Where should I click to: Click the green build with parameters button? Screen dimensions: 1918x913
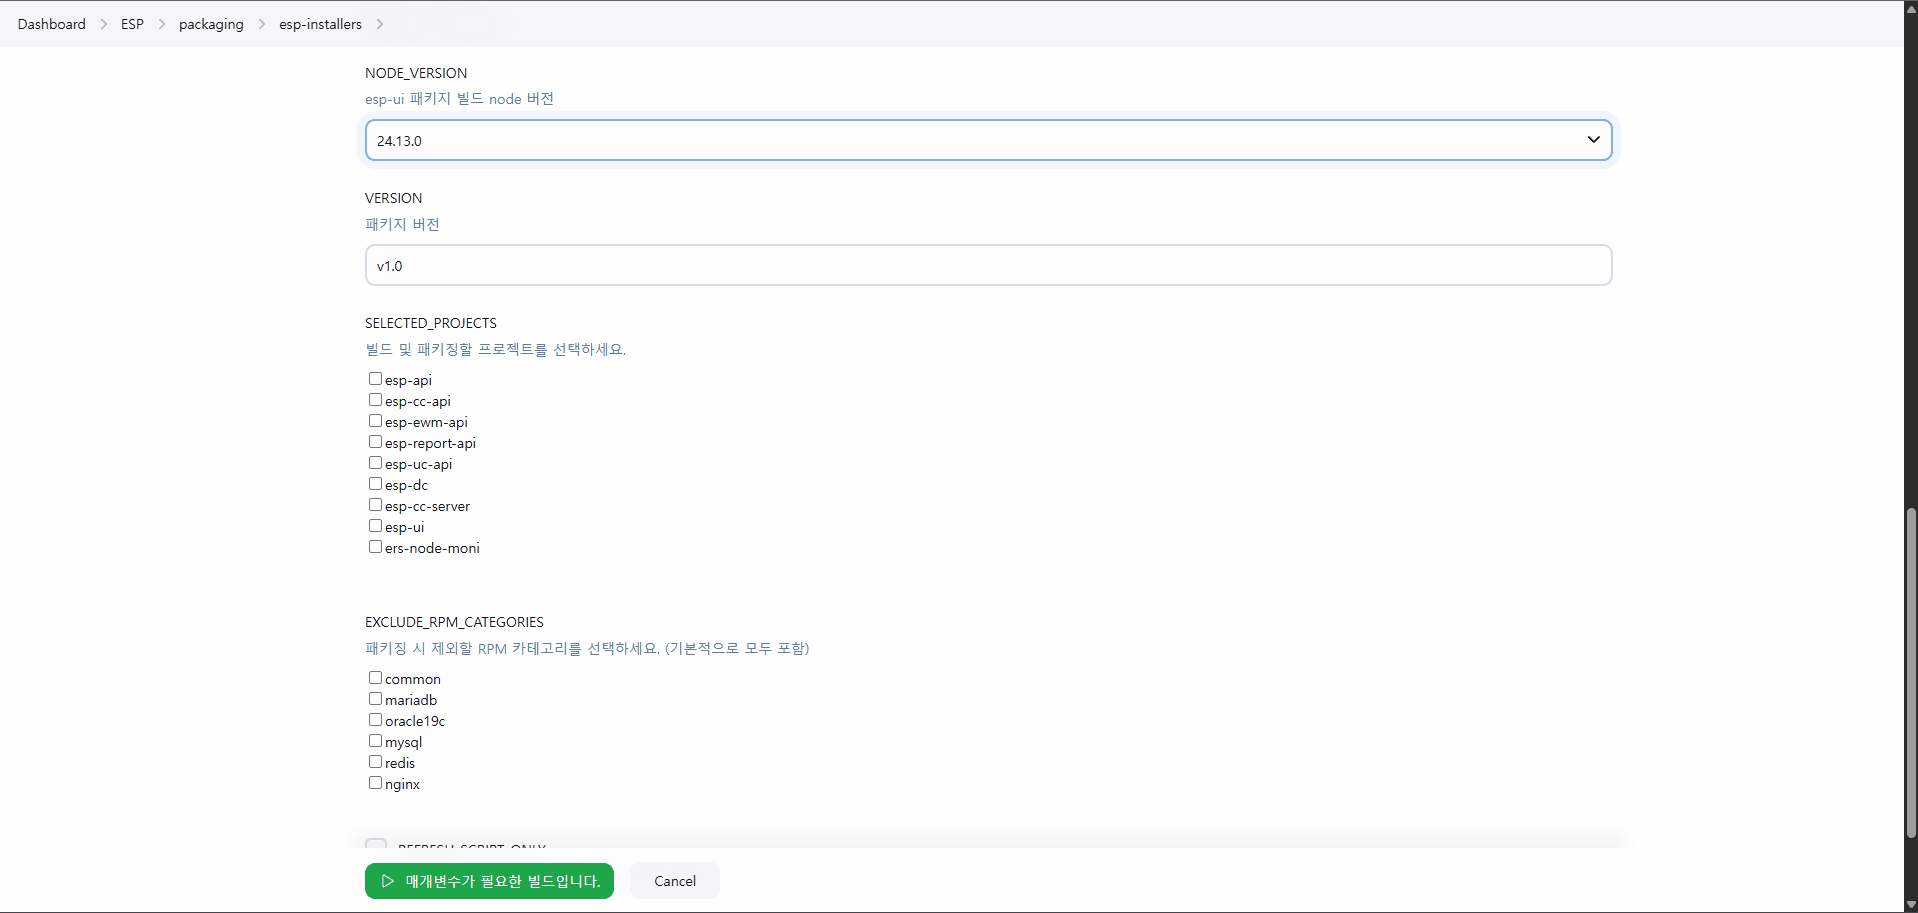[489, 881]
